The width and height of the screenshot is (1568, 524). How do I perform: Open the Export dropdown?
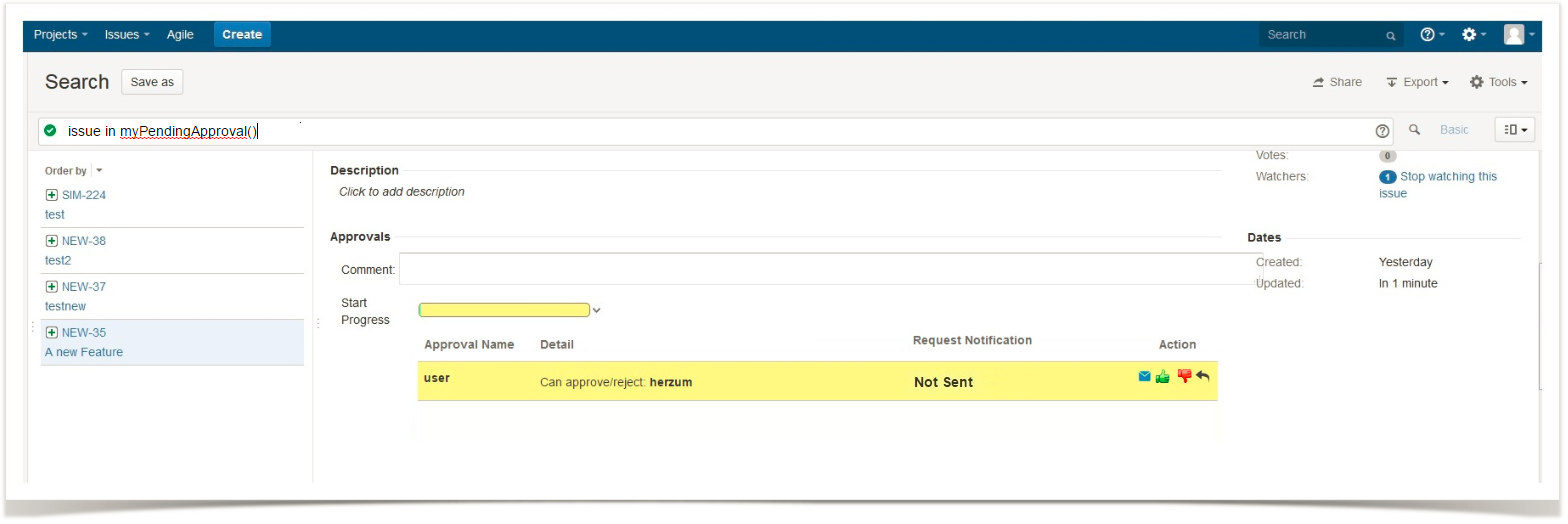[1418, 82]
